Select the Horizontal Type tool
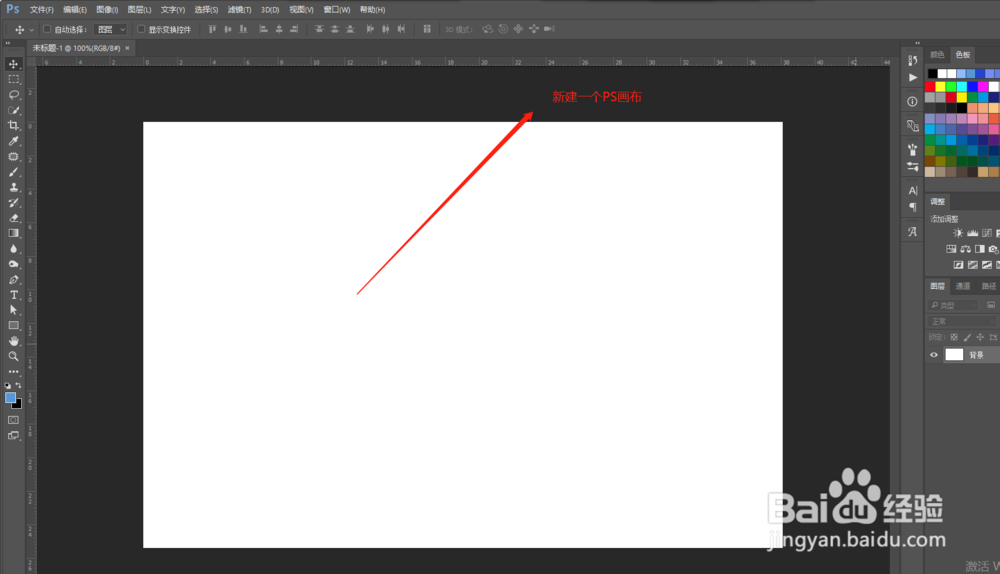This screenshot has height=574, width=1000. (x=13, y=295)
